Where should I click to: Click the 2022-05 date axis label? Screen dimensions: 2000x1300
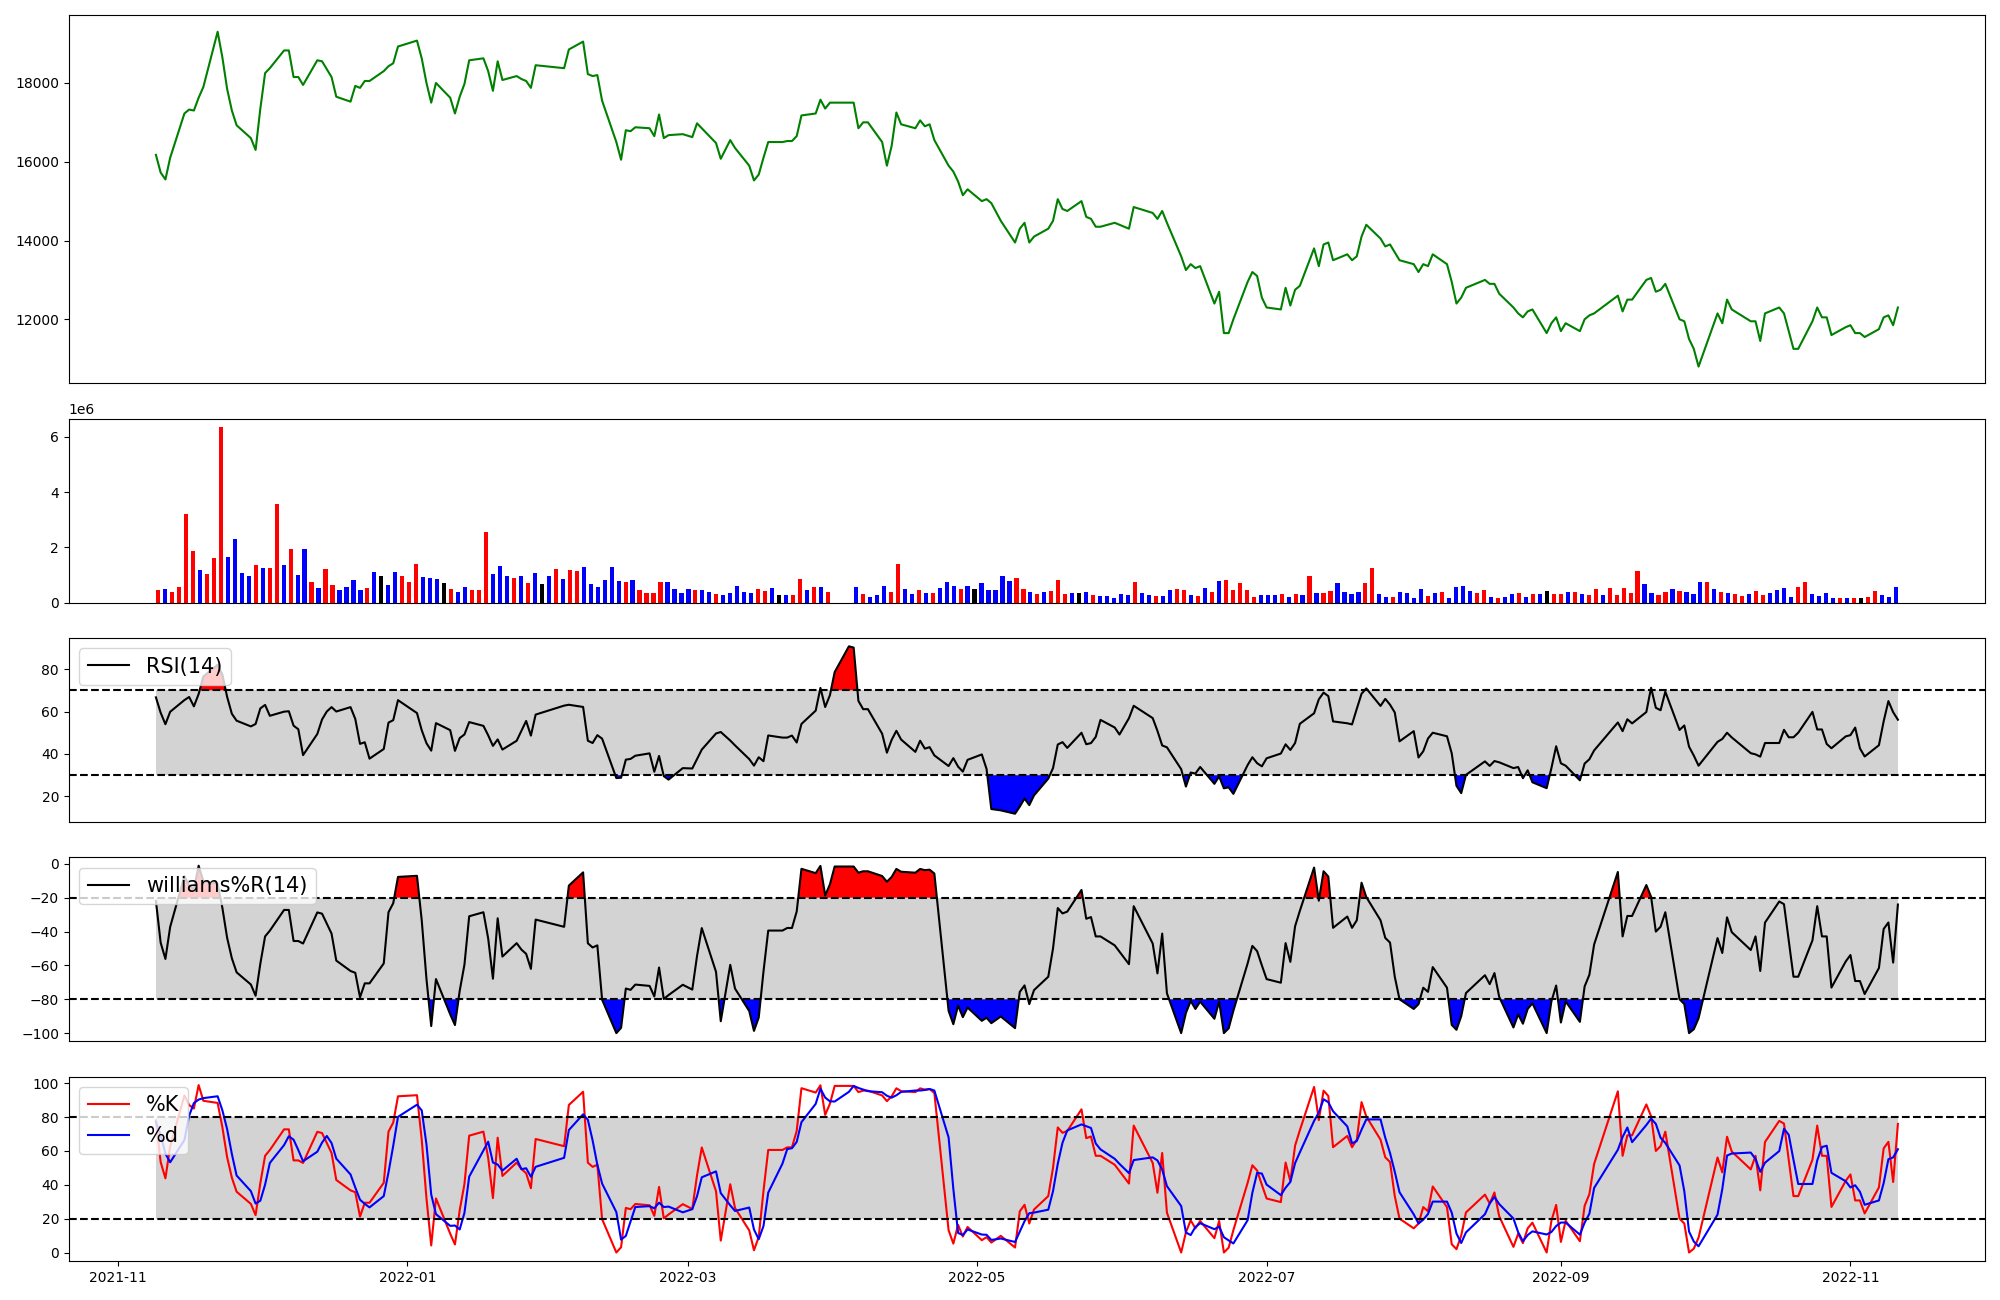[x=976, y=1277]
